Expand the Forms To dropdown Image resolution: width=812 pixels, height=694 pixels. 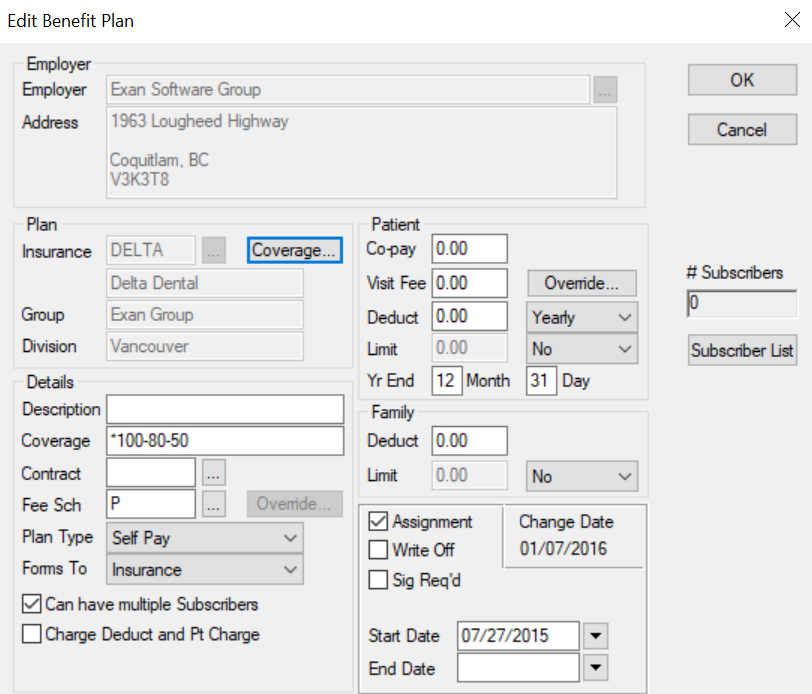205,570
